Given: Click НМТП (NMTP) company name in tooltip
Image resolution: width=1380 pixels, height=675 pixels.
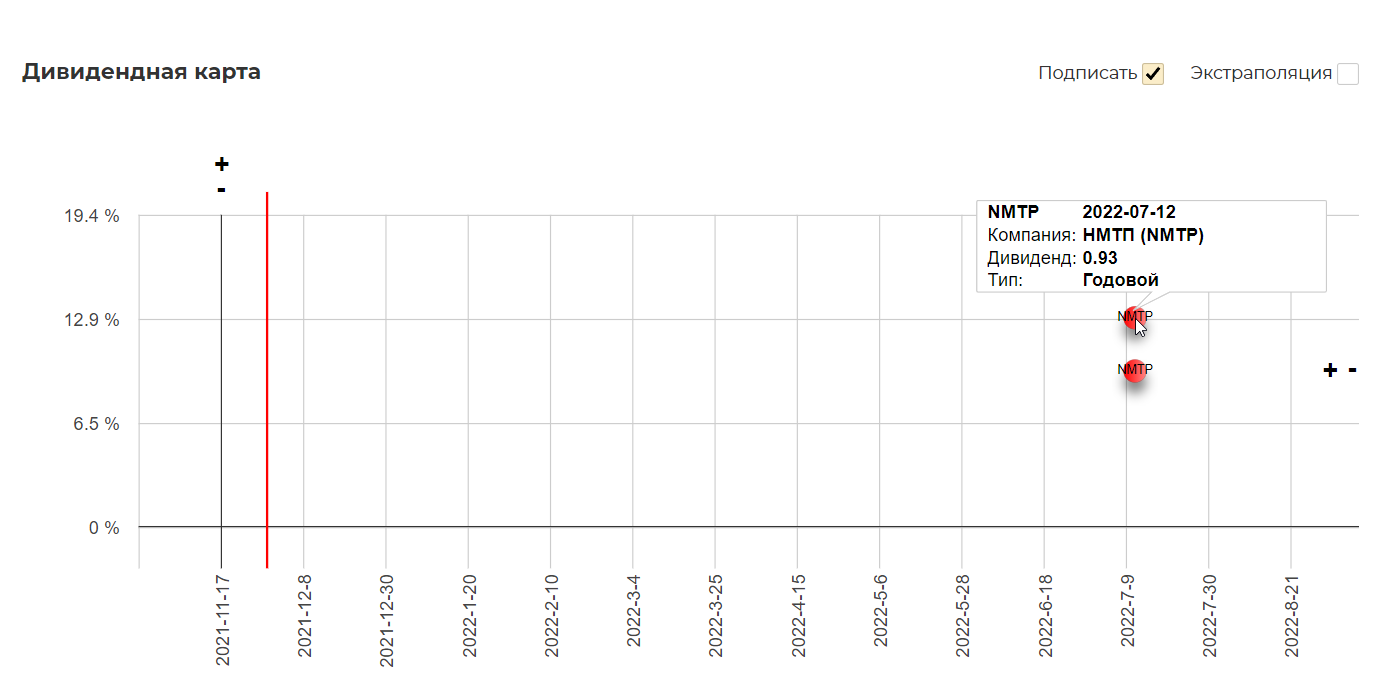Looking at the screenshot, I should (x=1143, y=235).
